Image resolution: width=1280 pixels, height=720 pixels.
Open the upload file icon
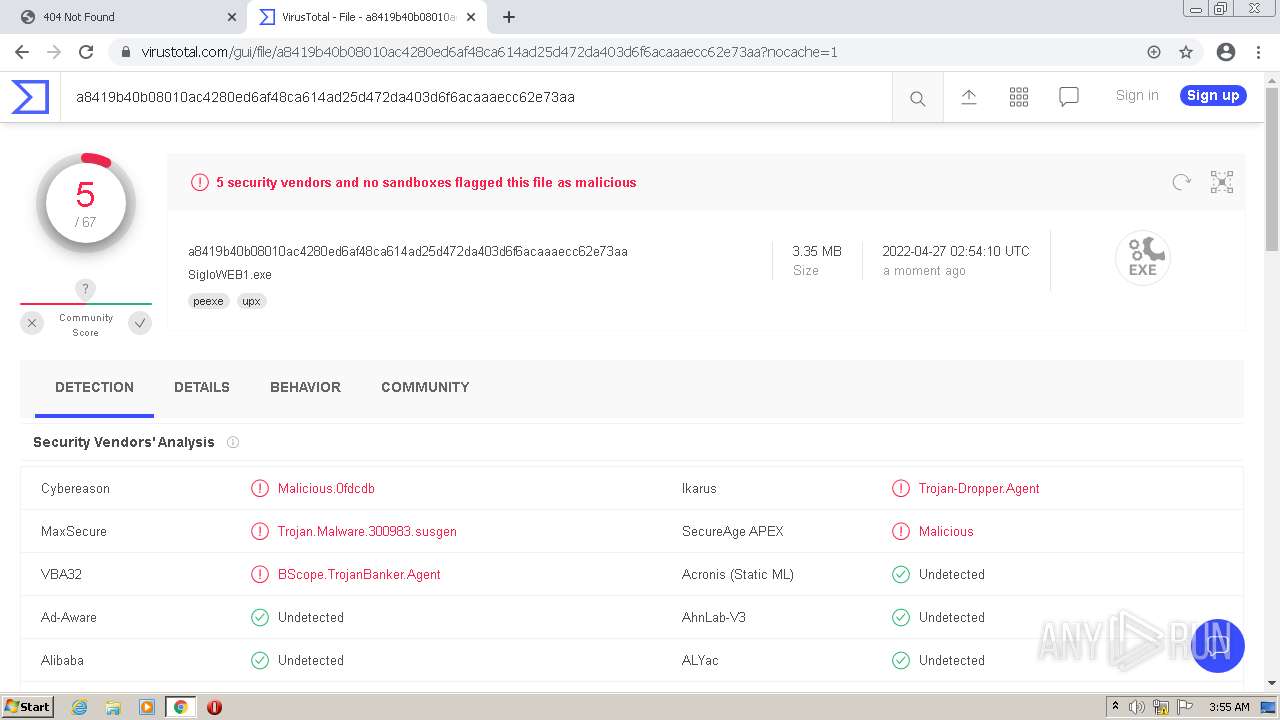click(968, 97)
